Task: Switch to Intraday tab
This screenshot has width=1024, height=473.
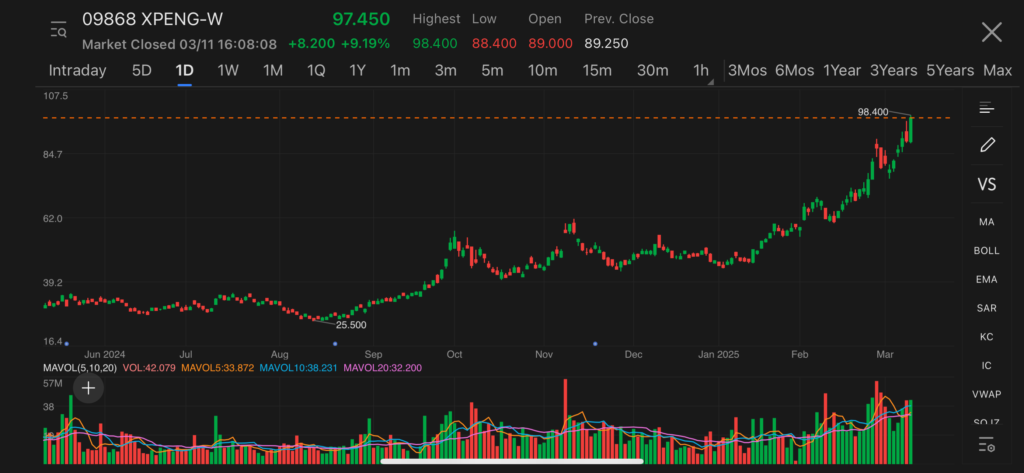Action: 77,71
